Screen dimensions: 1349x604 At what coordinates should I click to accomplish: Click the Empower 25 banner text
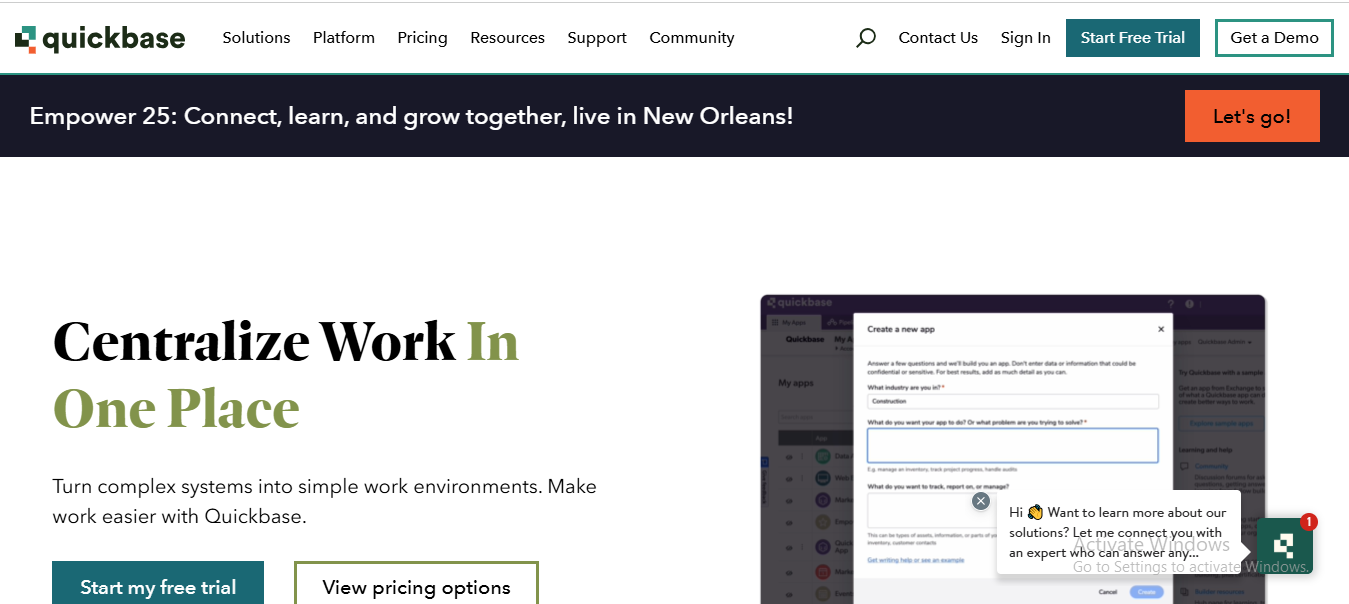point(411,116)
